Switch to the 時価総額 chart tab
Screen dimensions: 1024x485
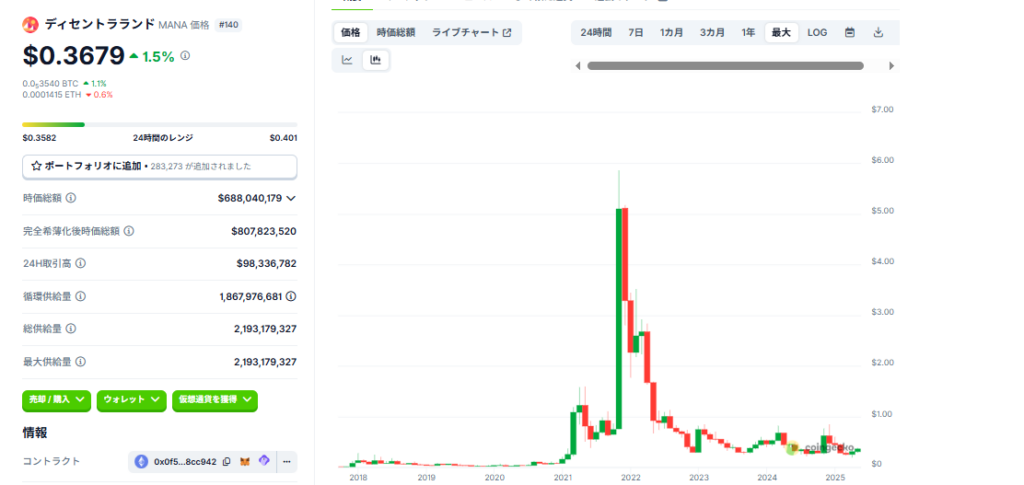click(x=396, y=33)
